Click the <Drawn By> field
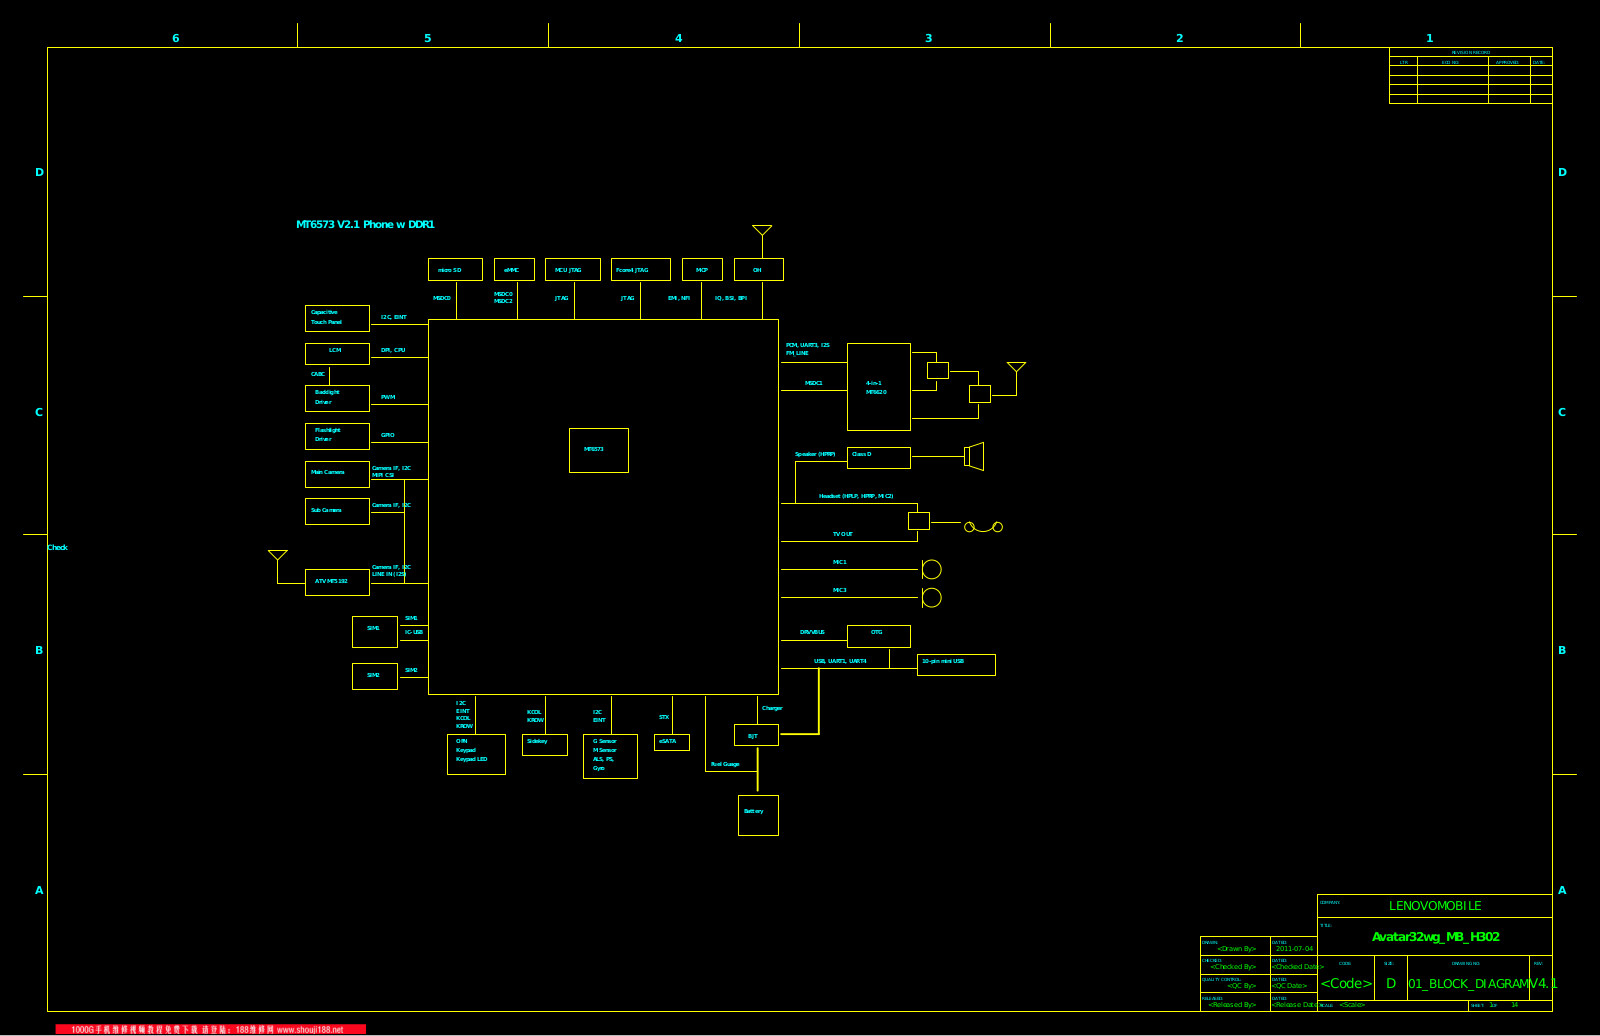 tap(1236, 949)
